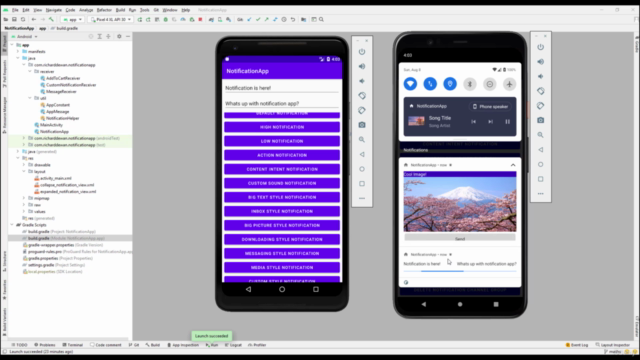This screenshot has height=360, width=640.
Task: Click the Save All toolbar icon
Action: 14,19
